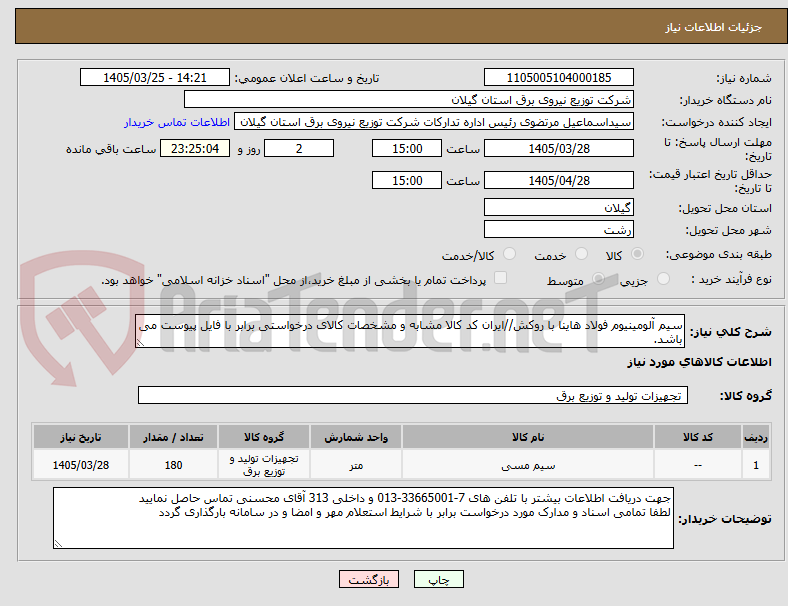788x606 pixels.
Task: Grab the buyer notes textarea resize handle
Action: pos(58,544)
